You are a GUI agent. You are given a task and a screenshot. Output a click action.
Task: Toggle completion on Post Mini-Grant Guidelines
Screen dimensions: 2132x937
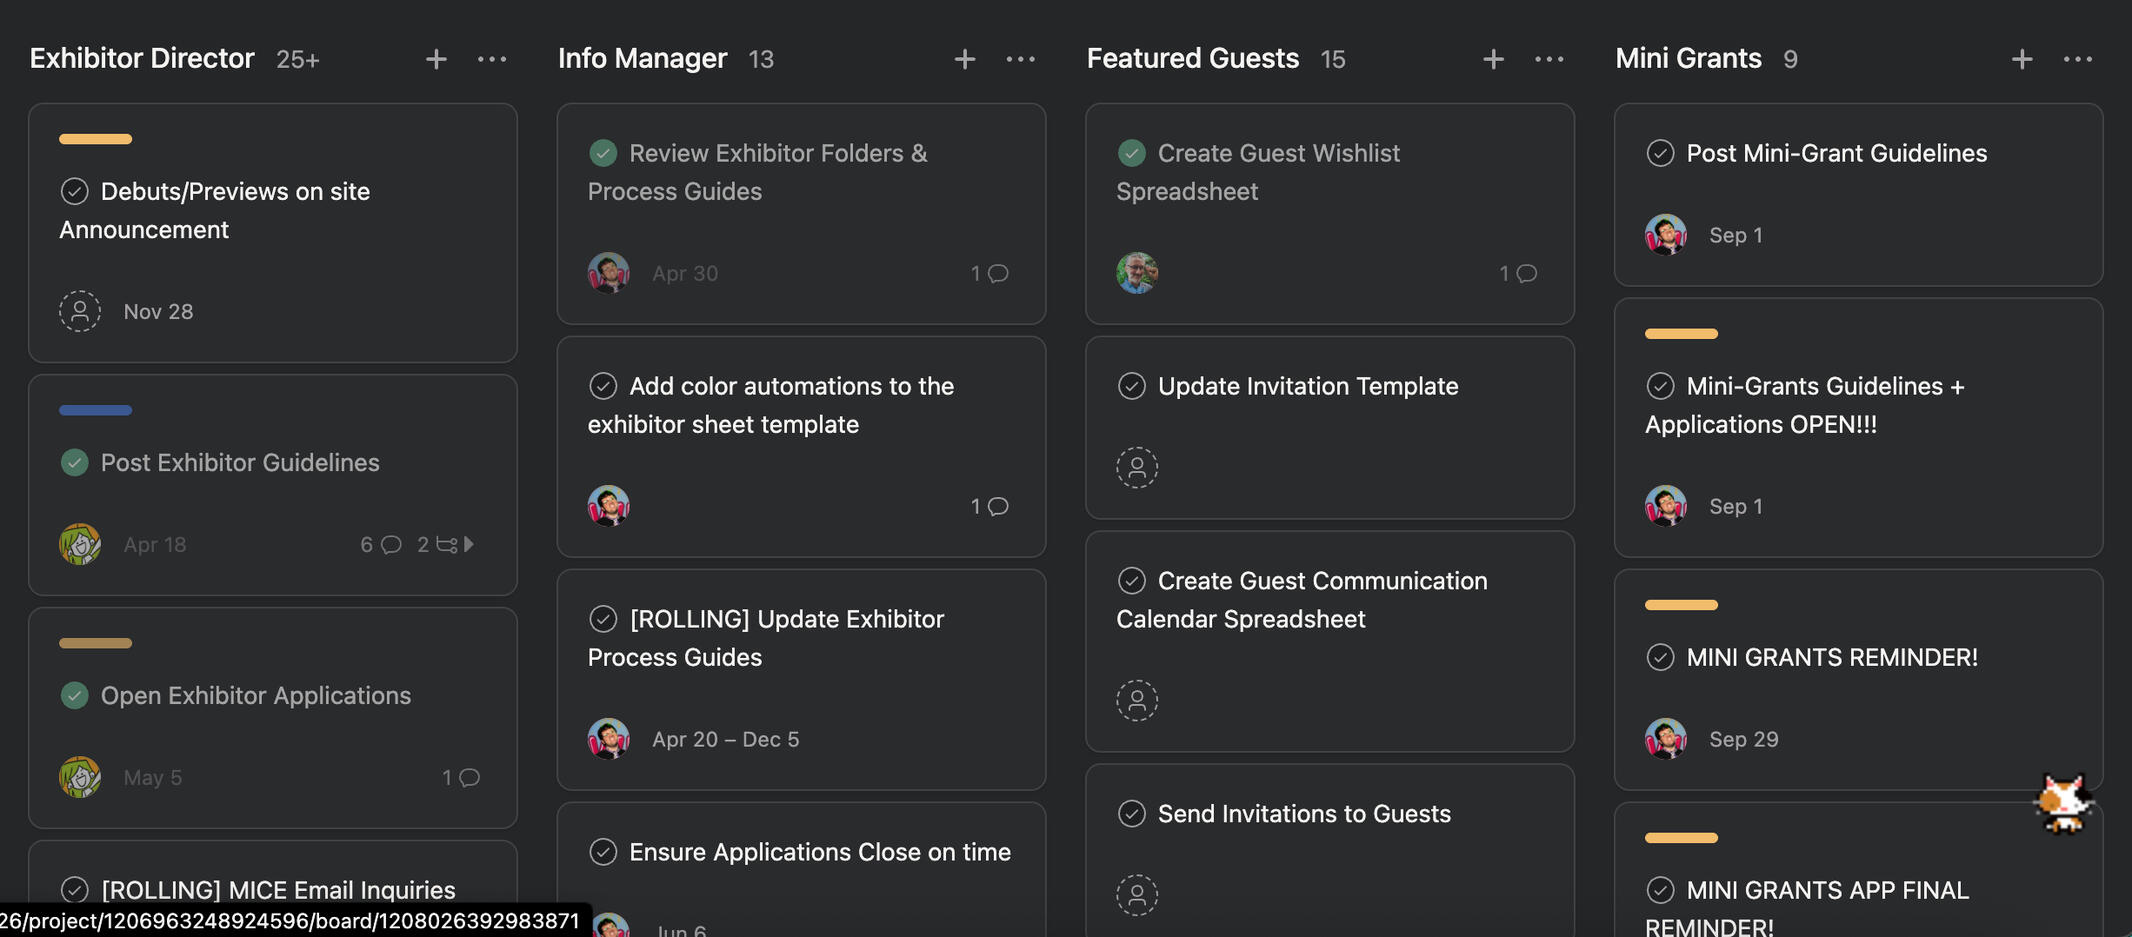1660,153
